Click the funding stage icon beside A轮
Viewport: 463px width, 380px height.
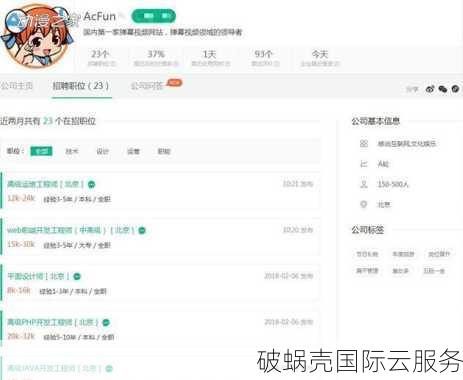(364, 164)
